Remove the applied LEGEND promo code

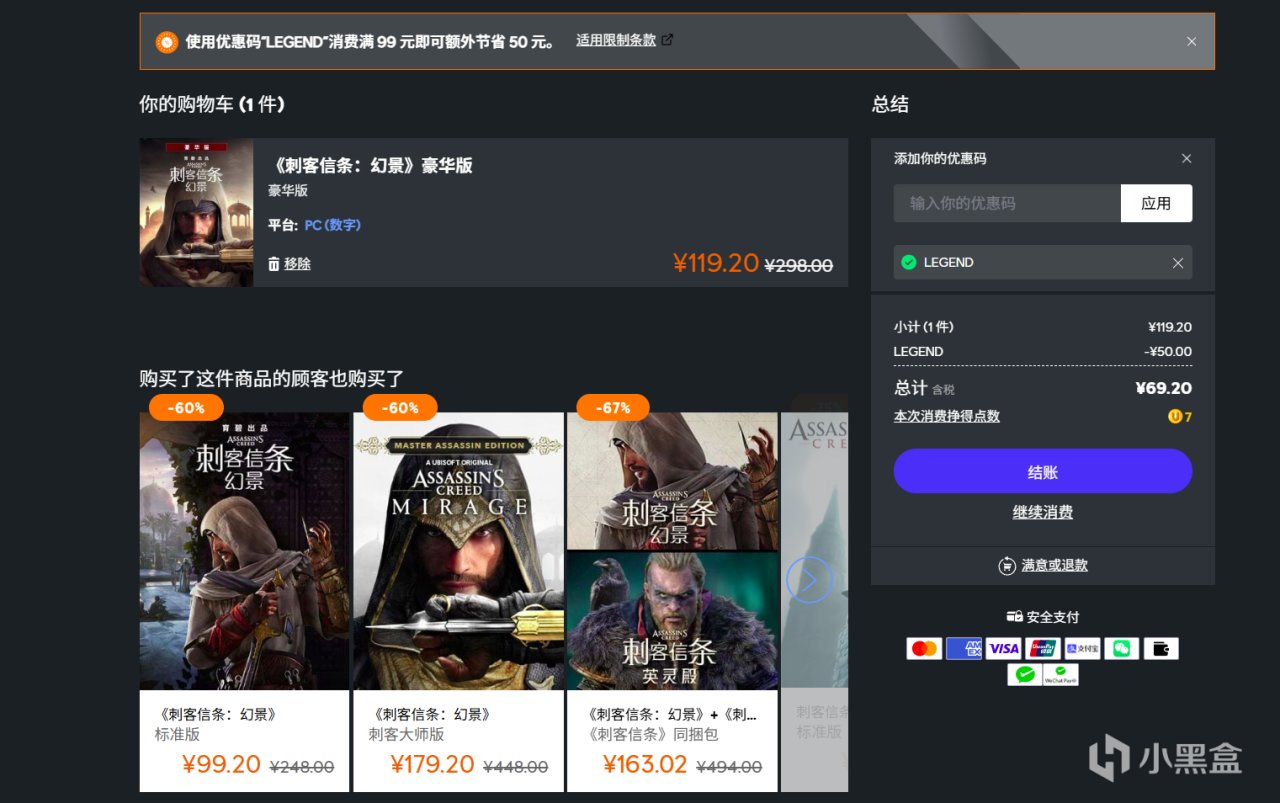click(x=1178, y=263)
